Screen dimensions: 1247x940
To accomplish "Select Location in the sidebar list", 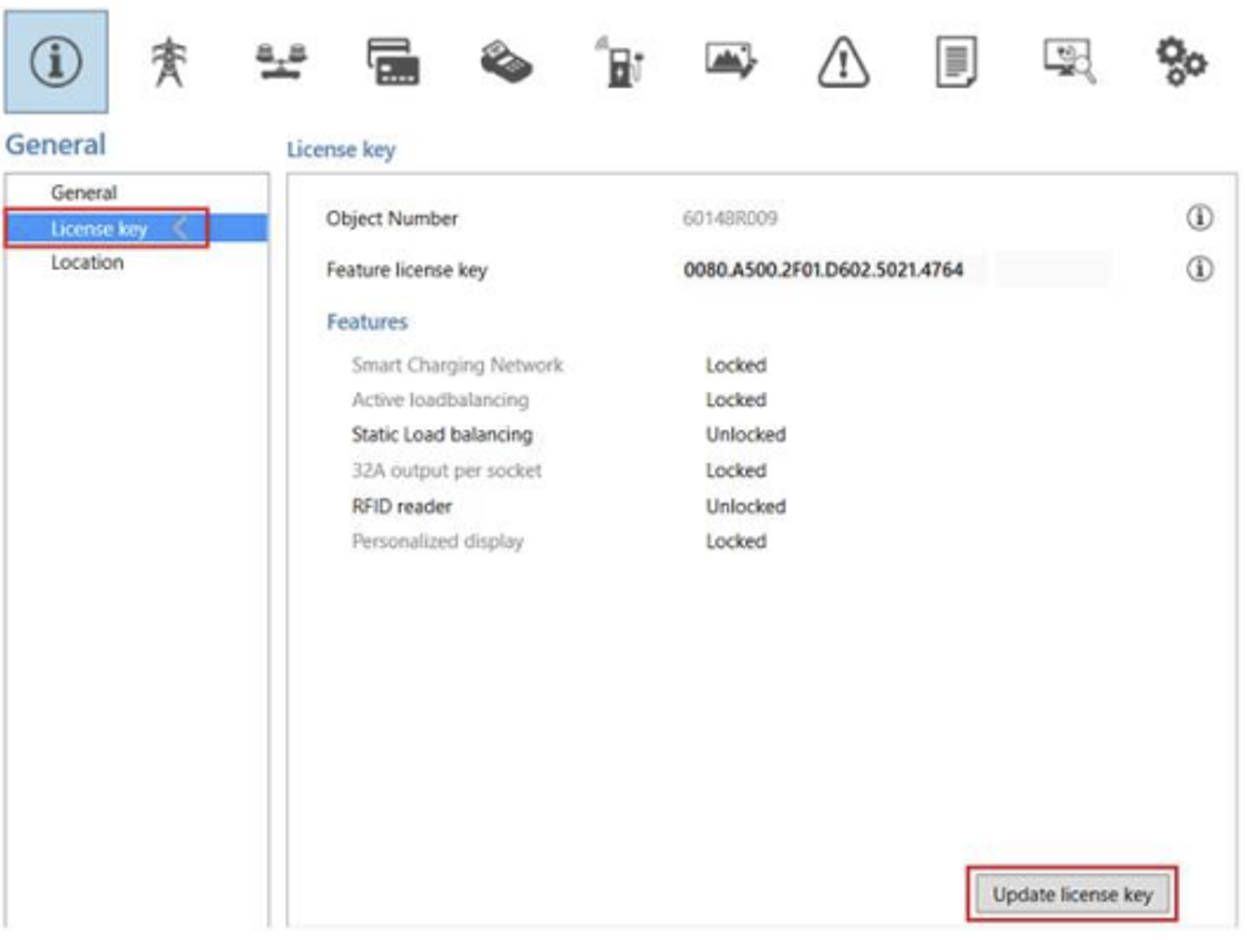I will [87, 263].
